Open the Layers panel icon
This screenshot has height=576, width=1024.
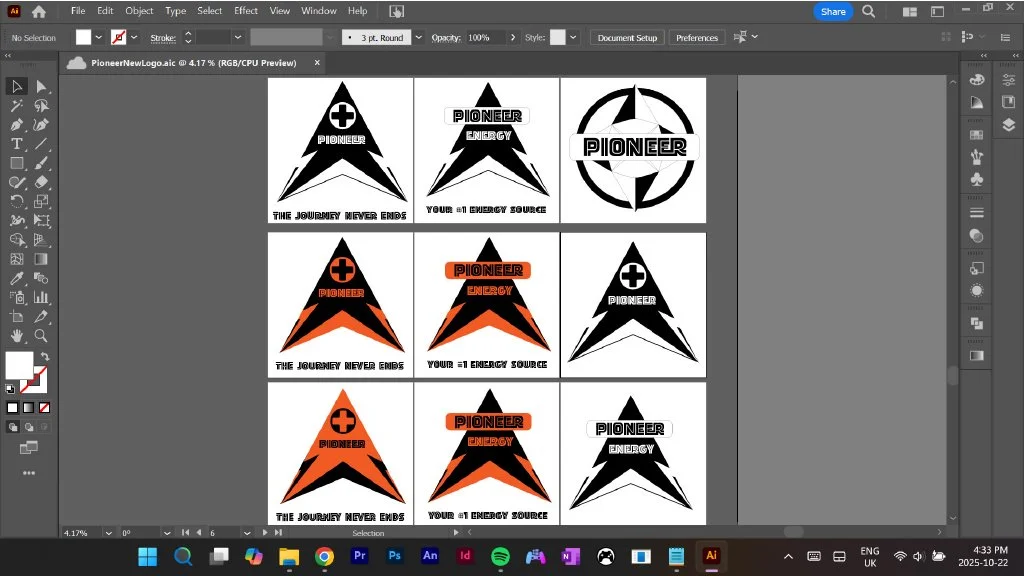pyautogui.click(x=1008, y=125)
